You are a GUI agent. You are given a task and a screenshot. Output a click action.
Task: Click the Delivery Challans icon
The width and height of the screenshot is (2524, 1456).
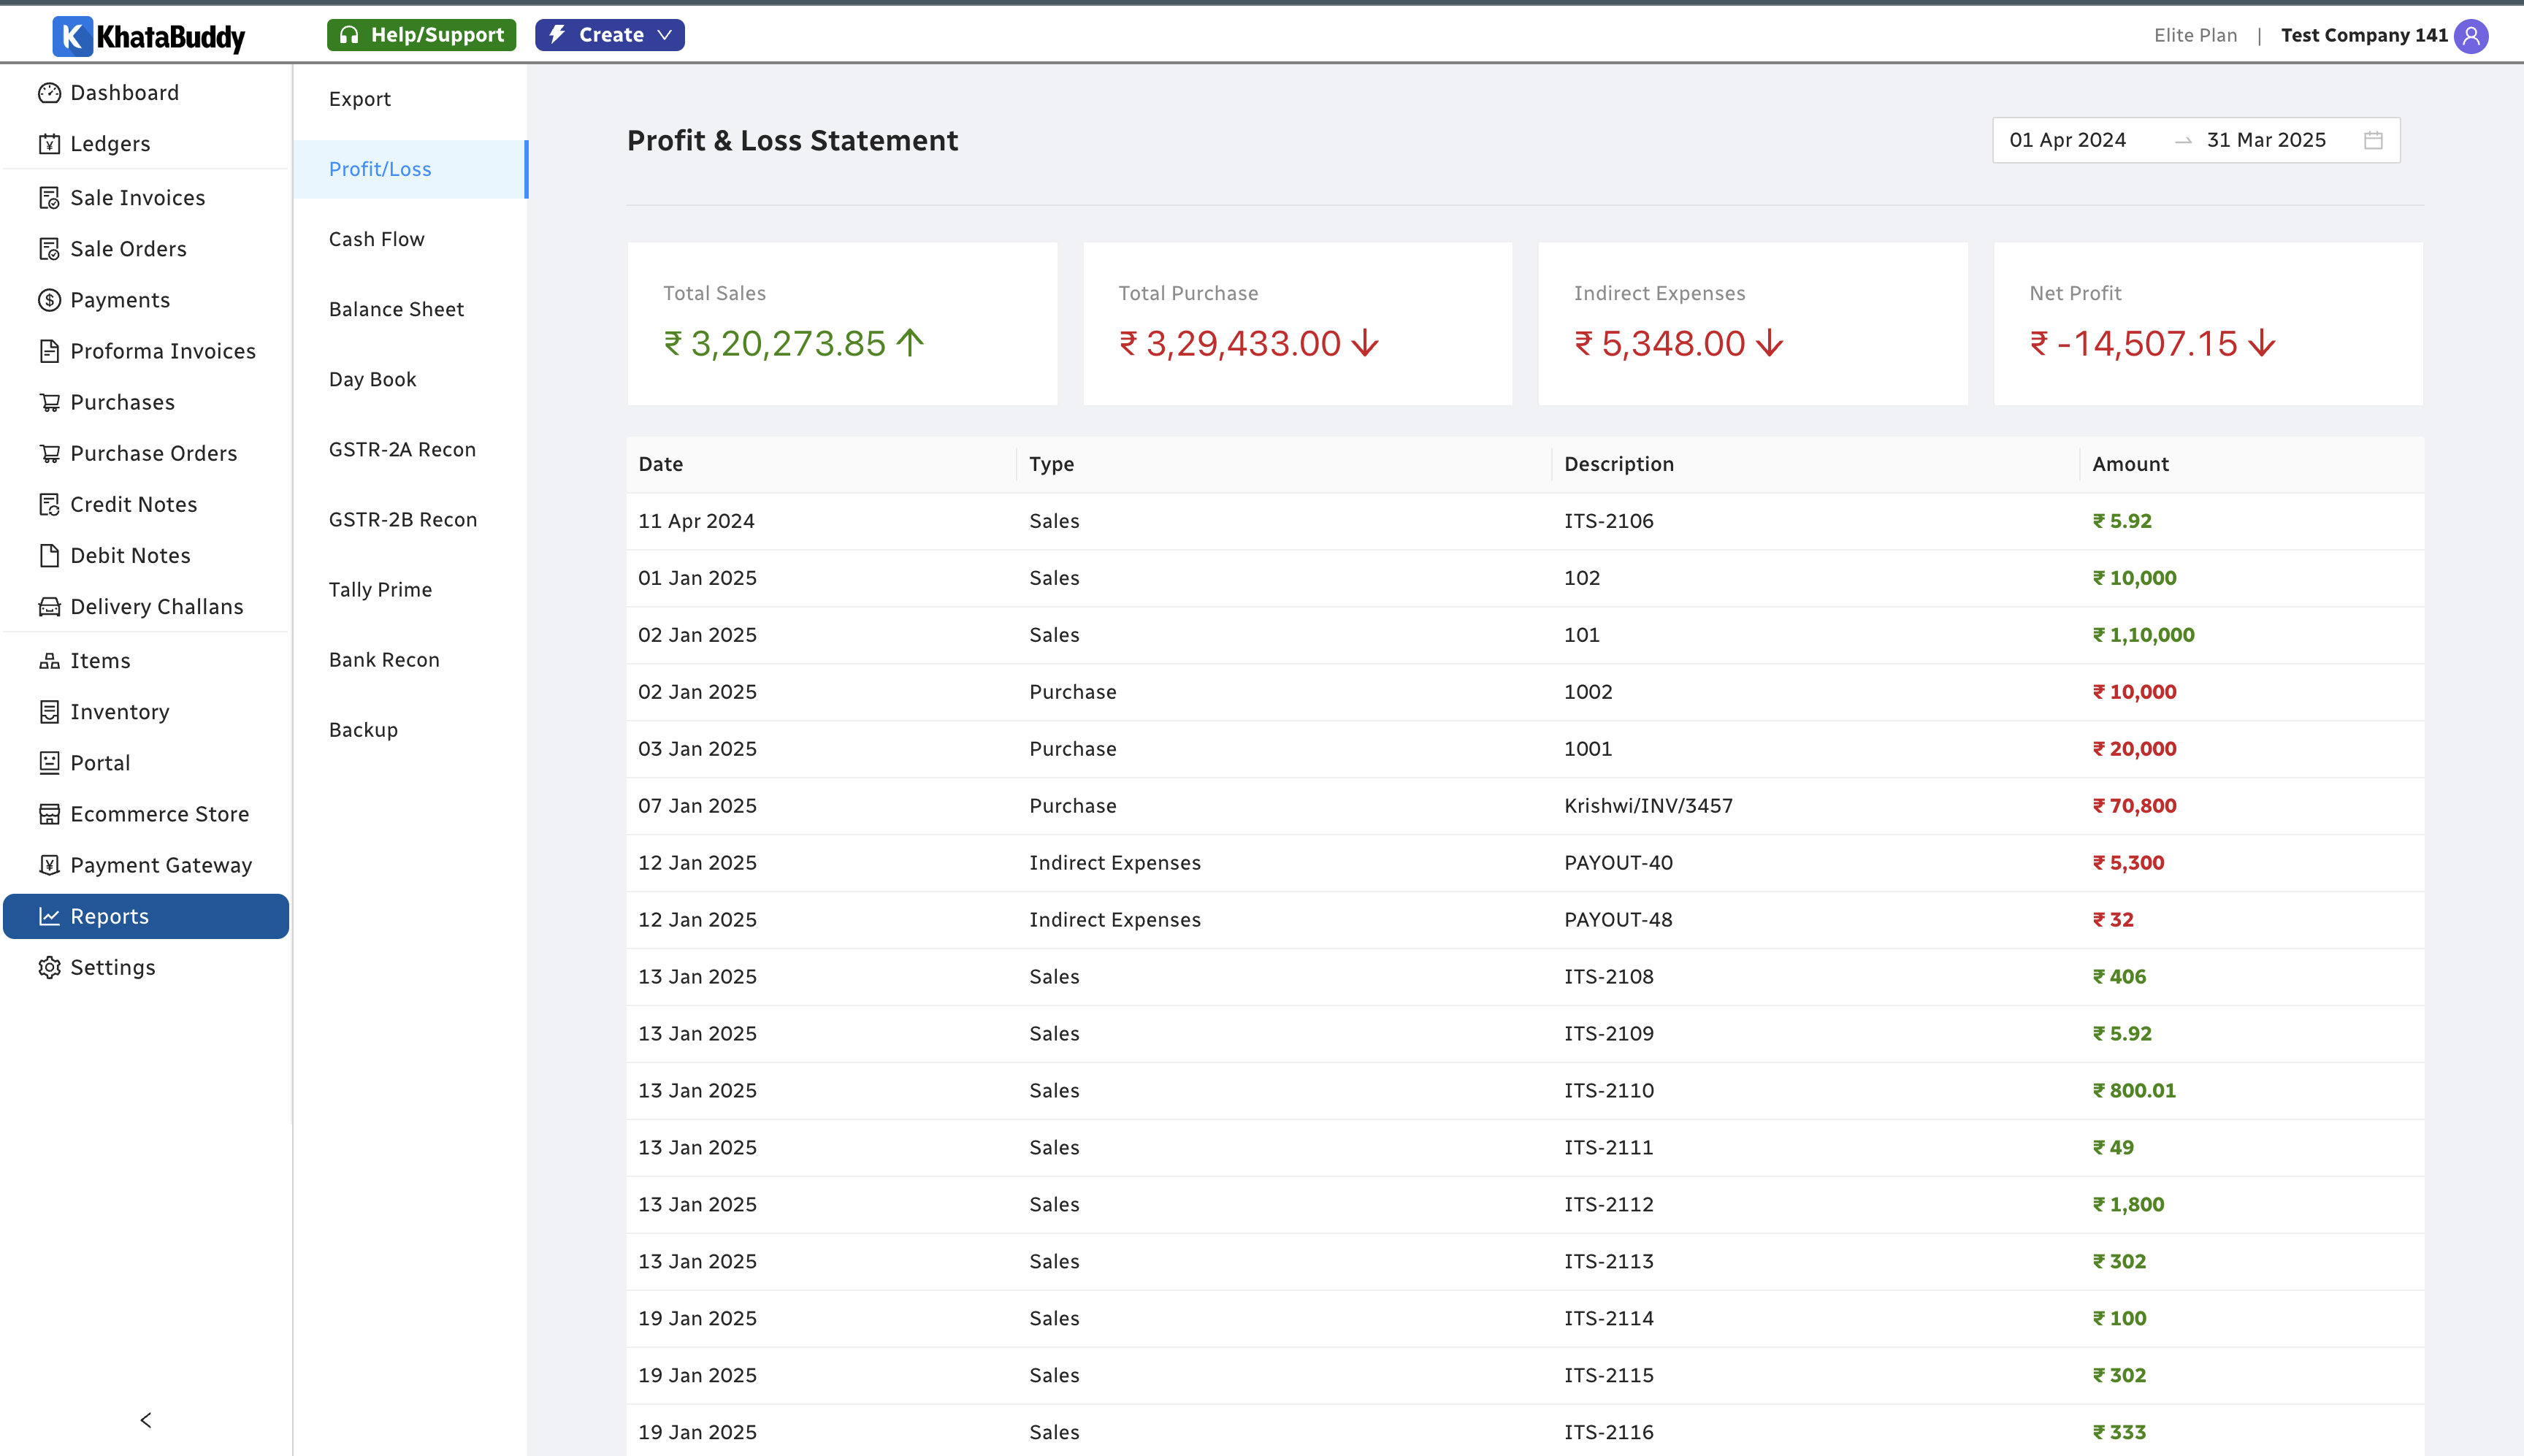(49, 607)
